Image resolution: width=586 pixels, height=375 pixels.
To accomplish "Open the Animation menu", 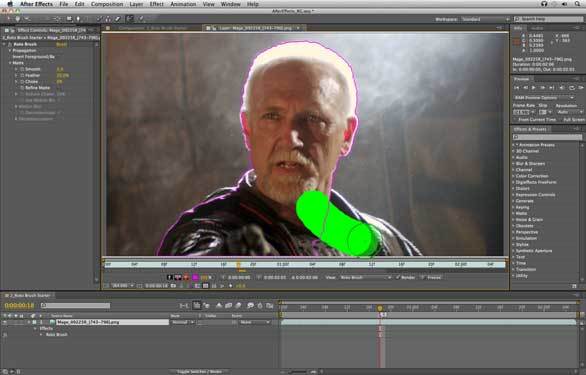I will (x=183, y=4).
